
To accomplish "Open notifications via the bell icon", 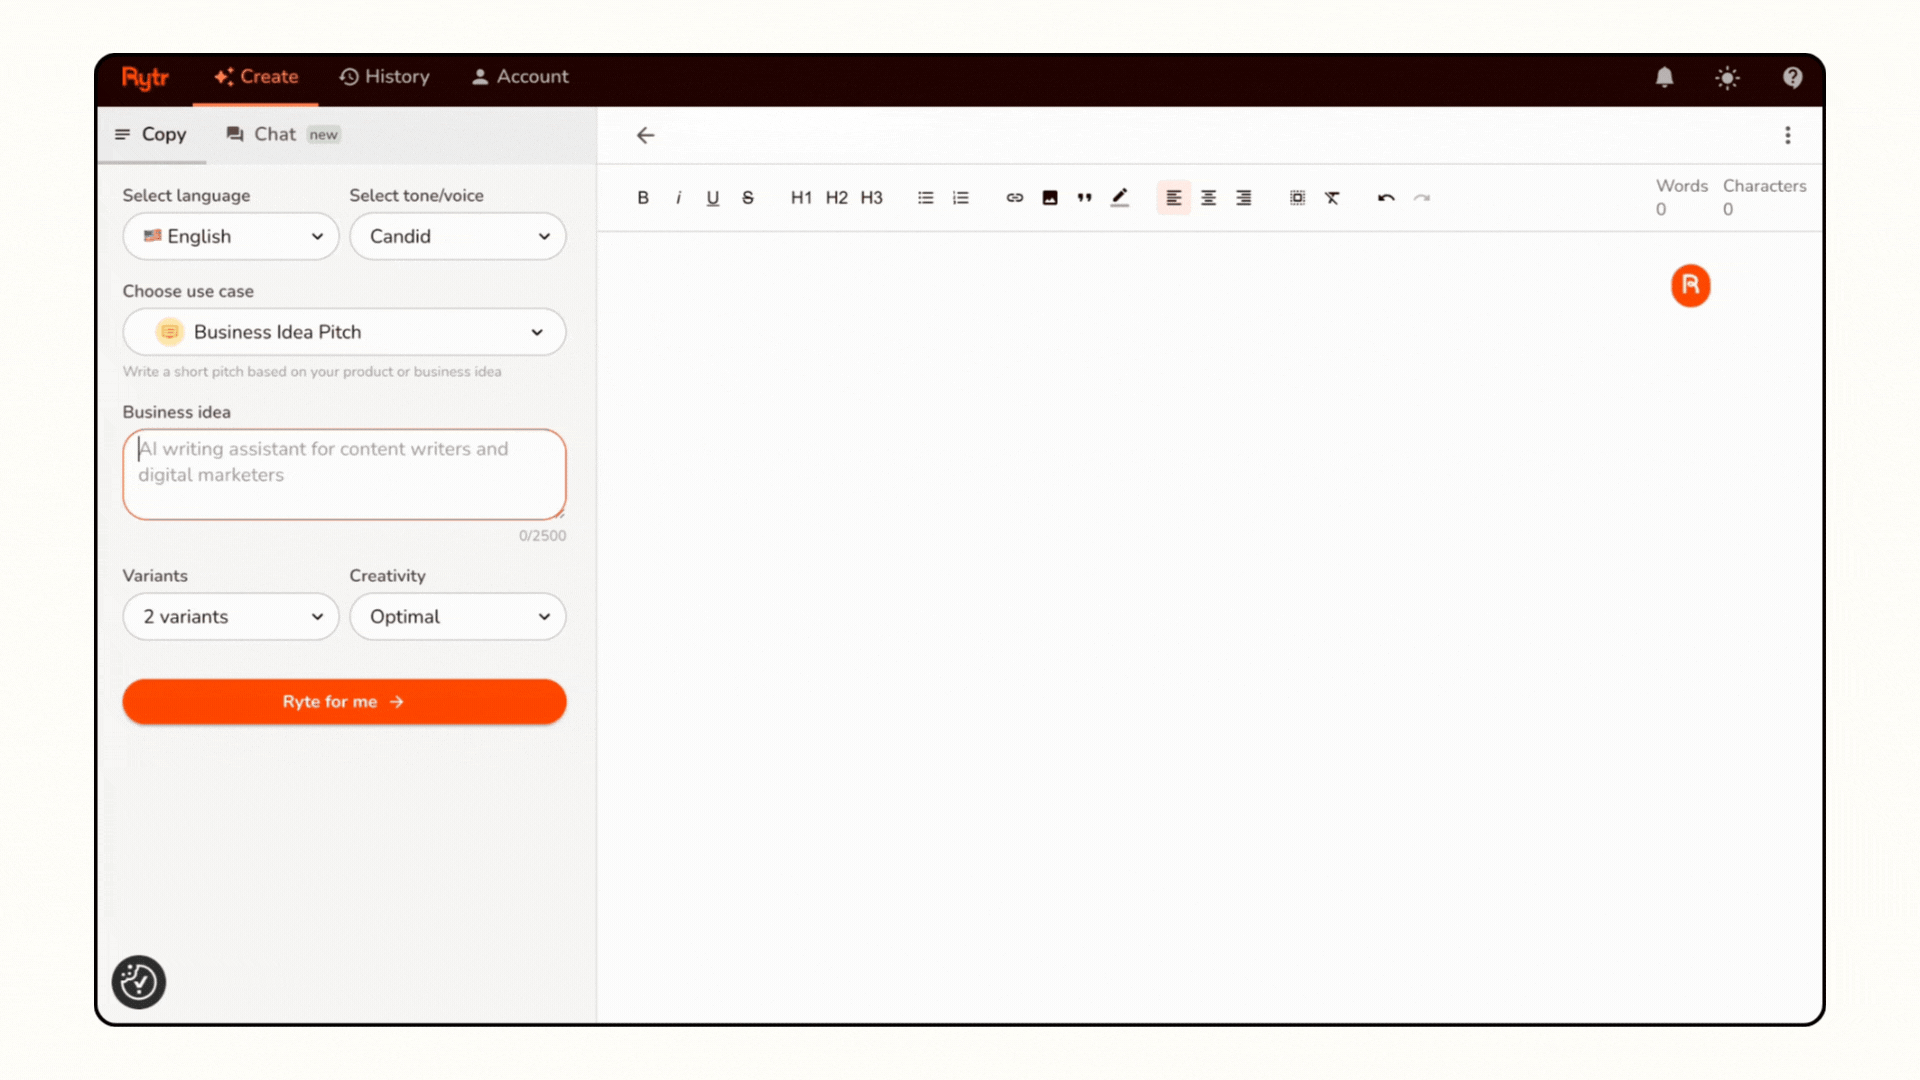I will coord(1664,77).
